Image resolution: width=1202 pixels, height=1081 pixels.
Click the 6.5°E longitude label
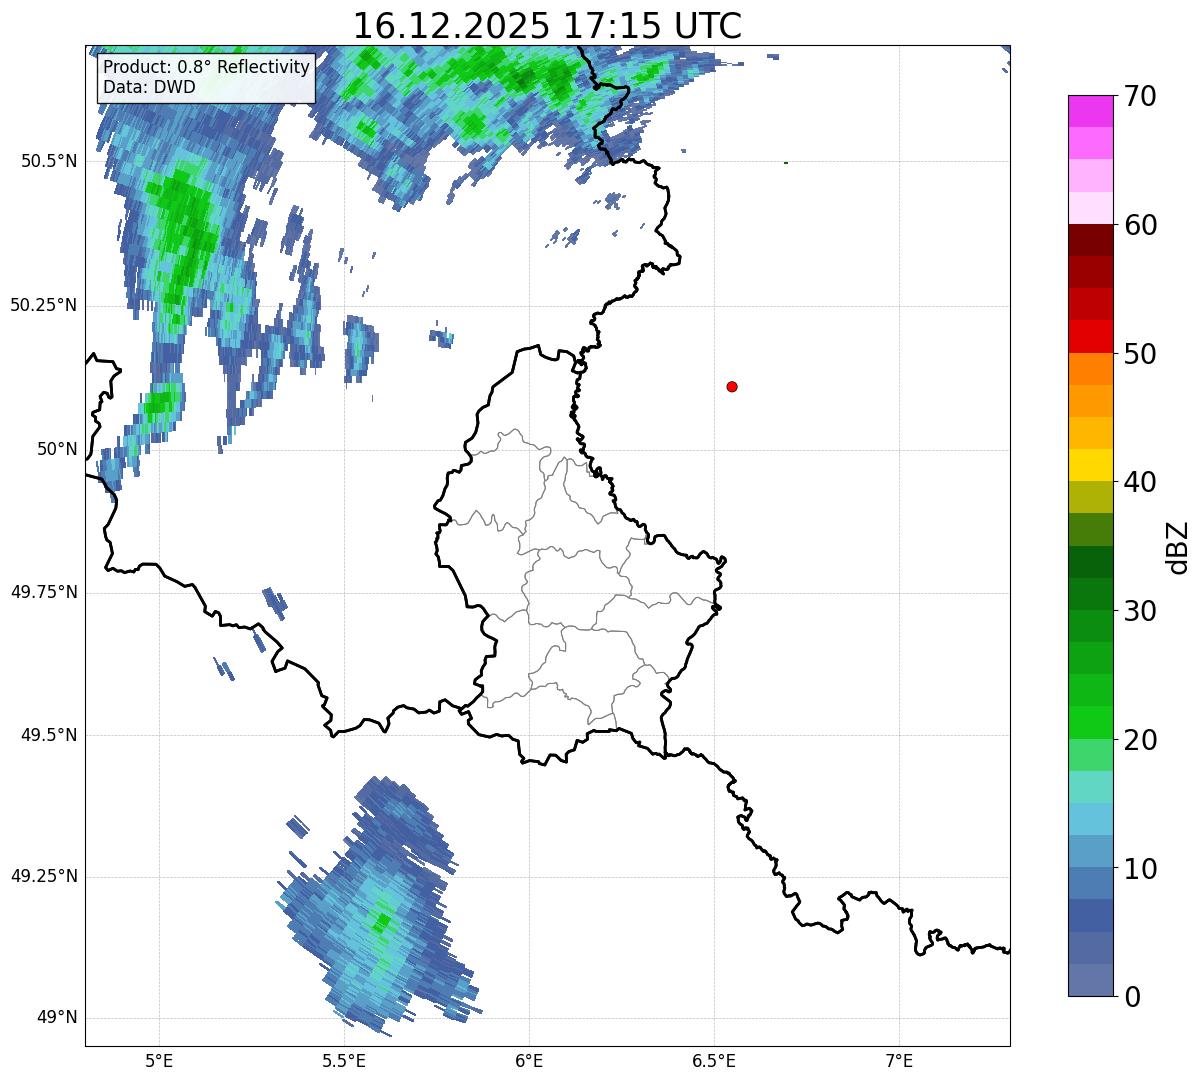point(714,1060)
